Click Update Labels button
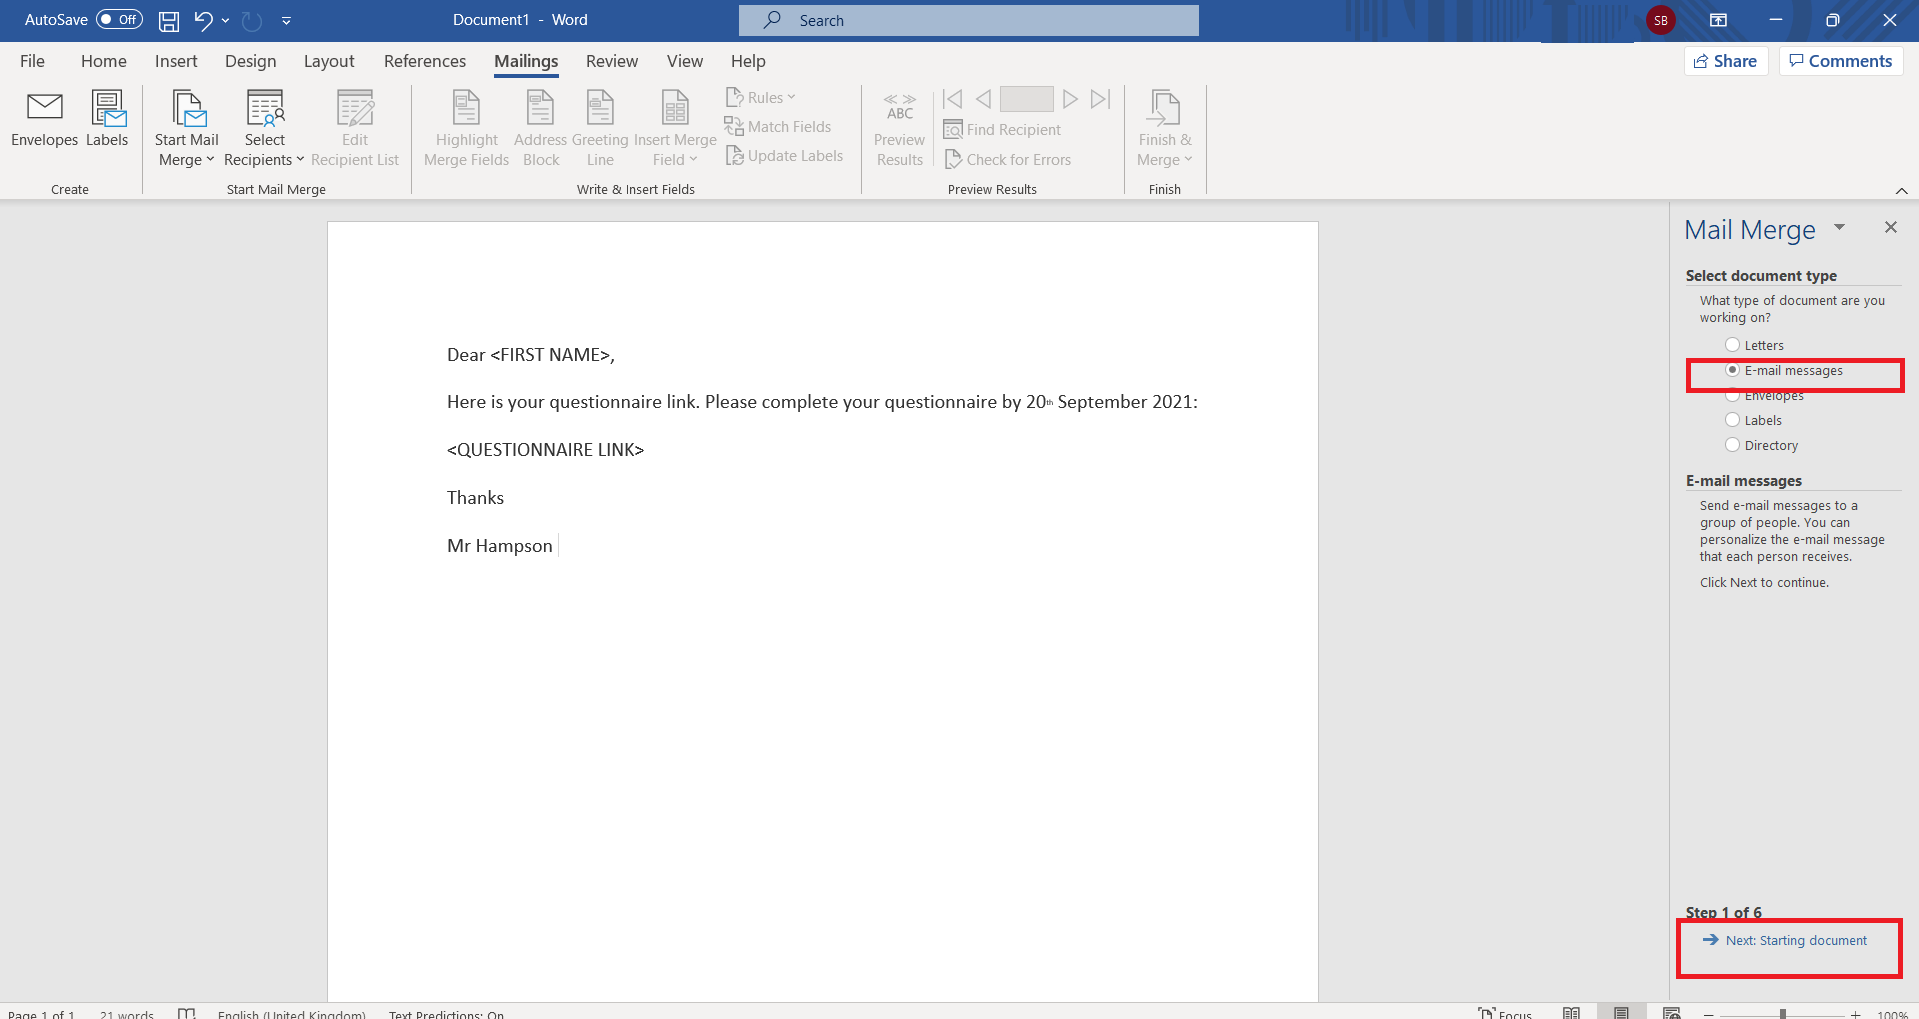Image resolution: width=1919 pixels, height=1019 pixels. click(x=784, y=155)
